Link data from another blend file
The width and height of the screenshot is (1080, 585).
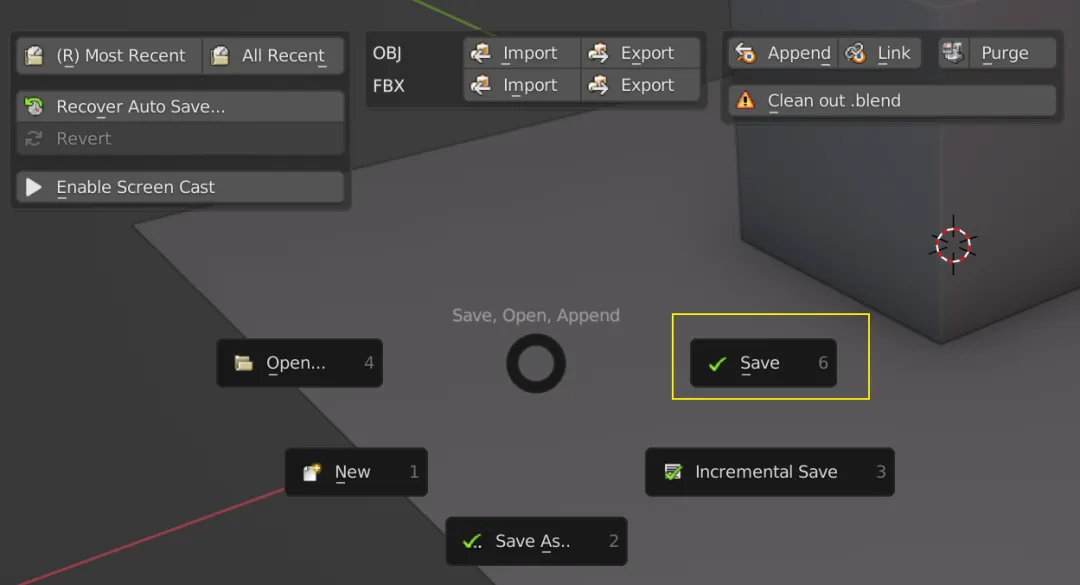point(880,53)
